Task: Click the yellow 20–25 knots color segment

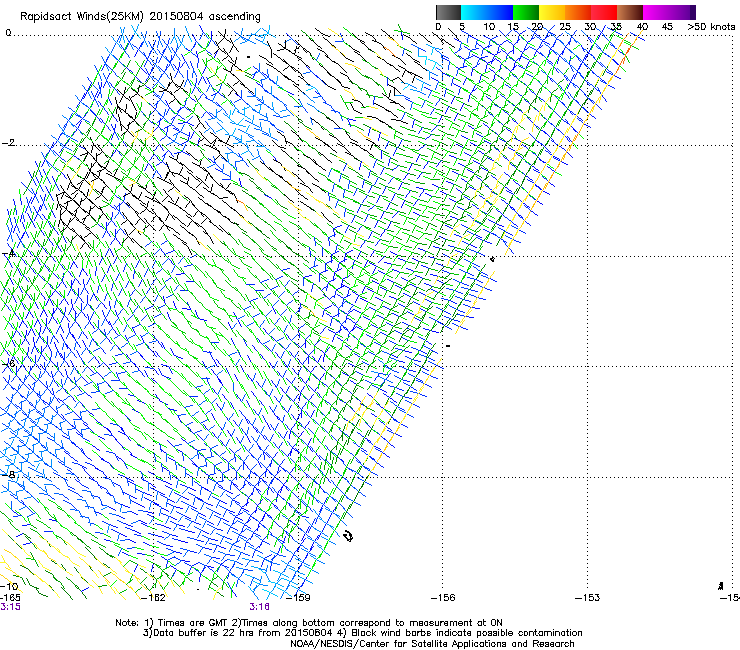Action: [552, 12]
